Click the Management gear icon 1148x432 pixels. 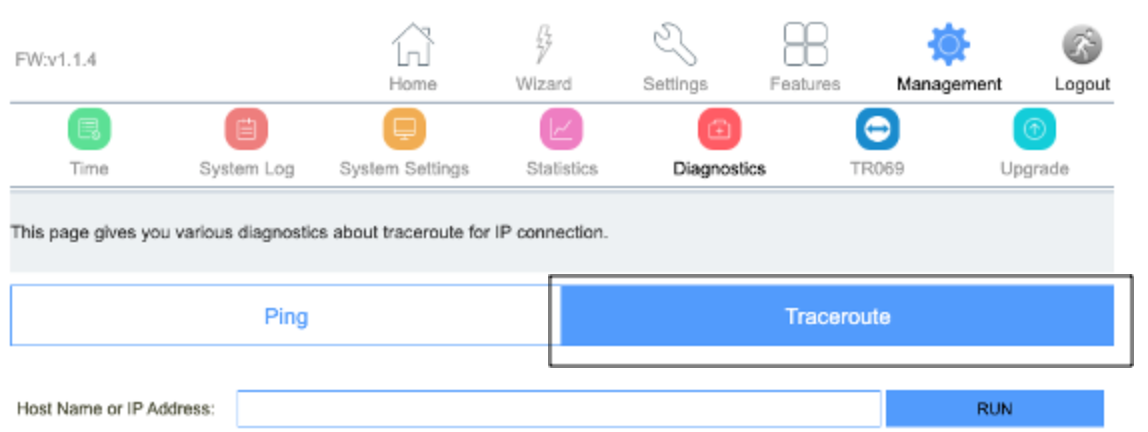[x=949, y=45]
